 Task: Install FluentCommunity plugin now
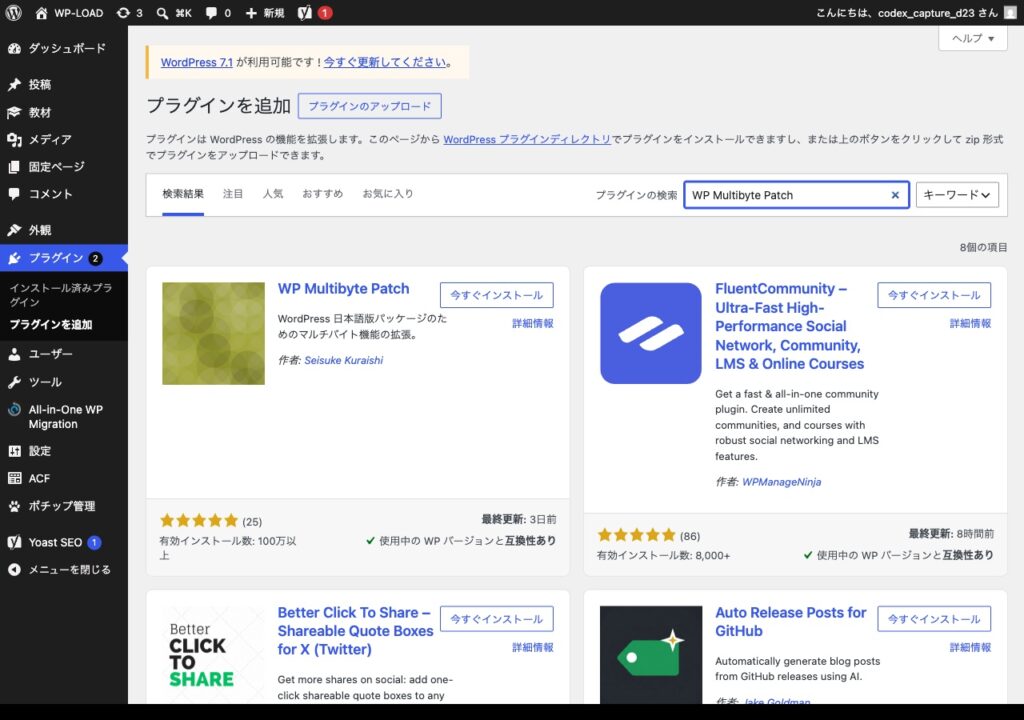934,295
